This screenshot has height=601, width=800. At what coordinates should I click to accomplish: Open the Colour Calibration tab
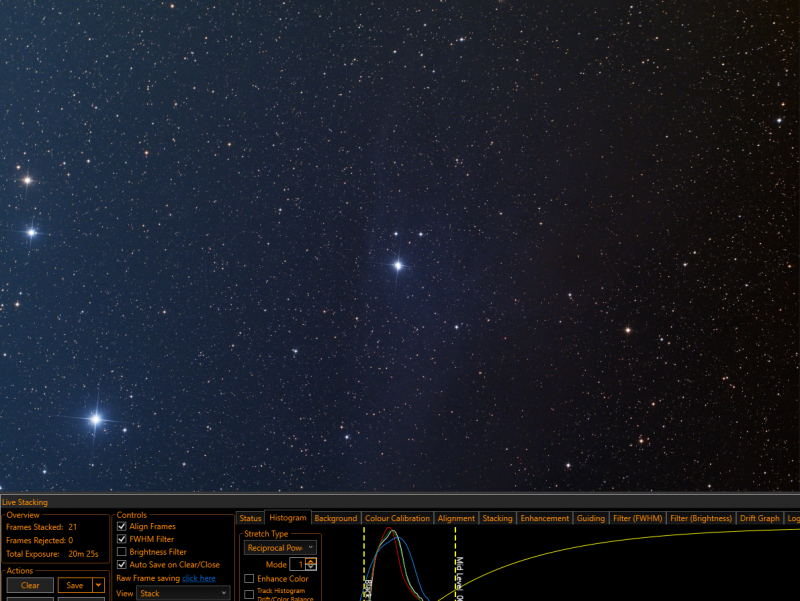coord(397,518)
